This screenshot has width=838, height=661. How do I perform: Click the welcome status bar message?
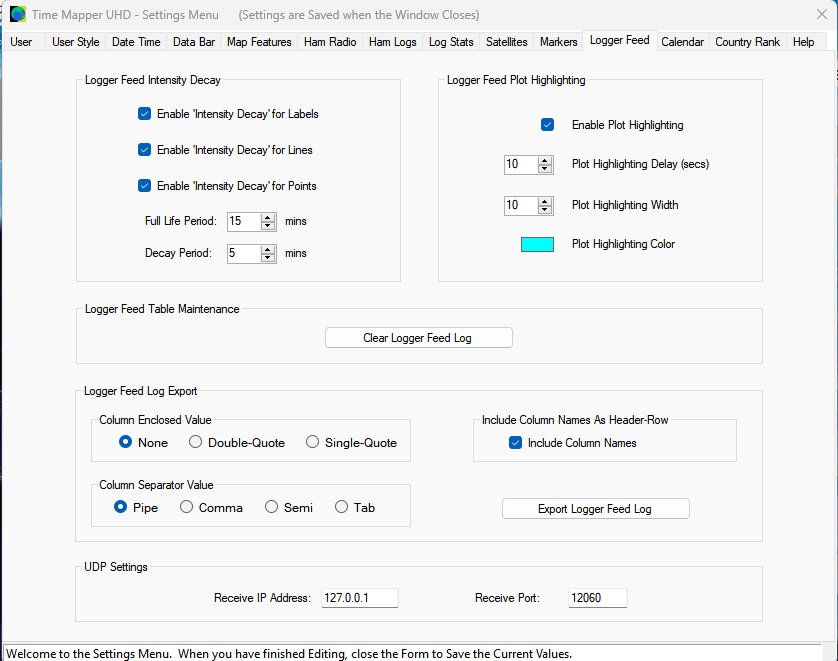click(289, 654)
